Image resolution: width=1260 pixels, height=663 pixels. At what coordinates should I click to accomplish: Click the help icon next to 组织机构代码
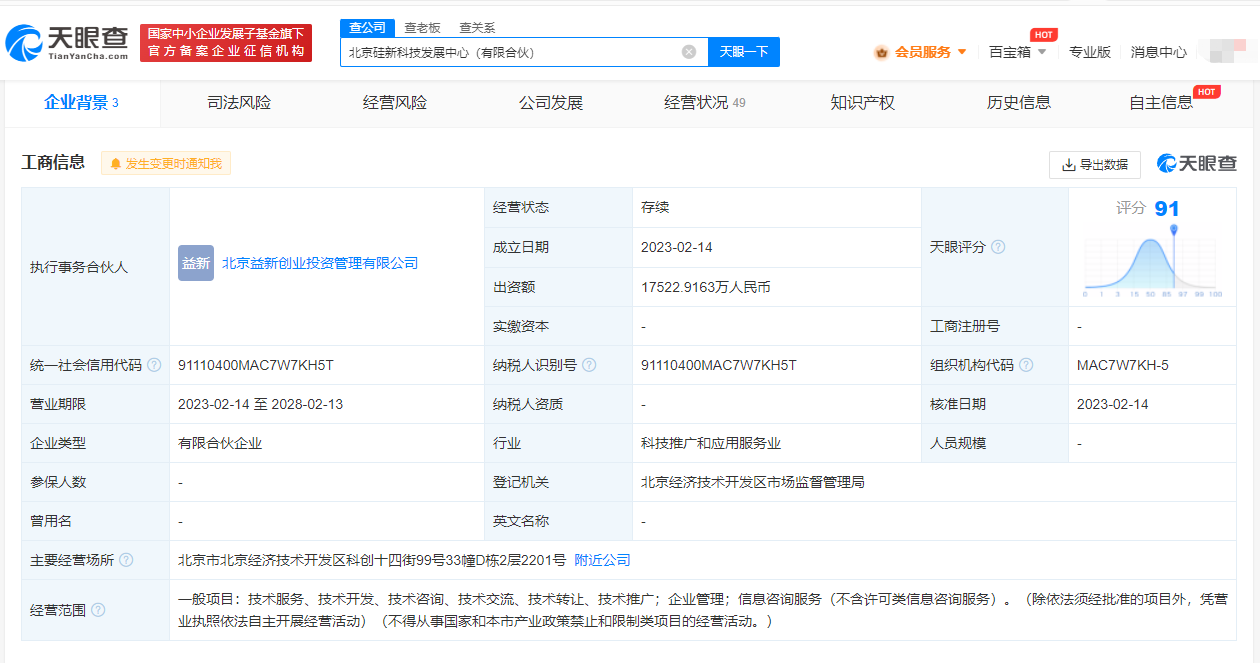[x=1026, y=365]
